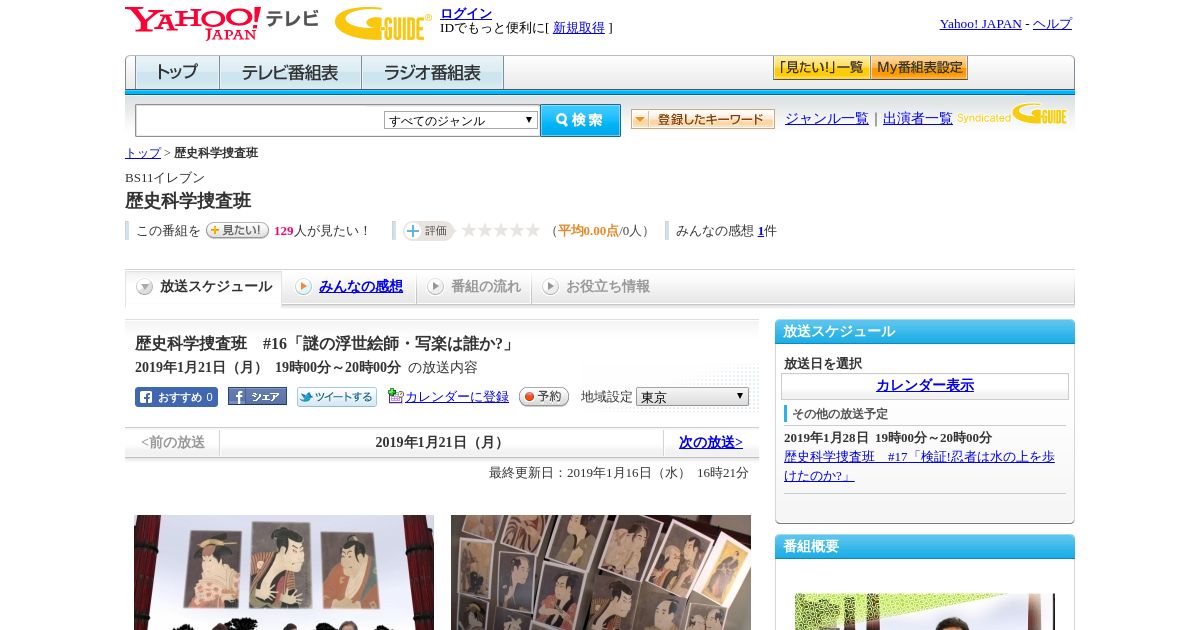Set rating with the fifth star
1200x630 pixels.
point(533,230)
